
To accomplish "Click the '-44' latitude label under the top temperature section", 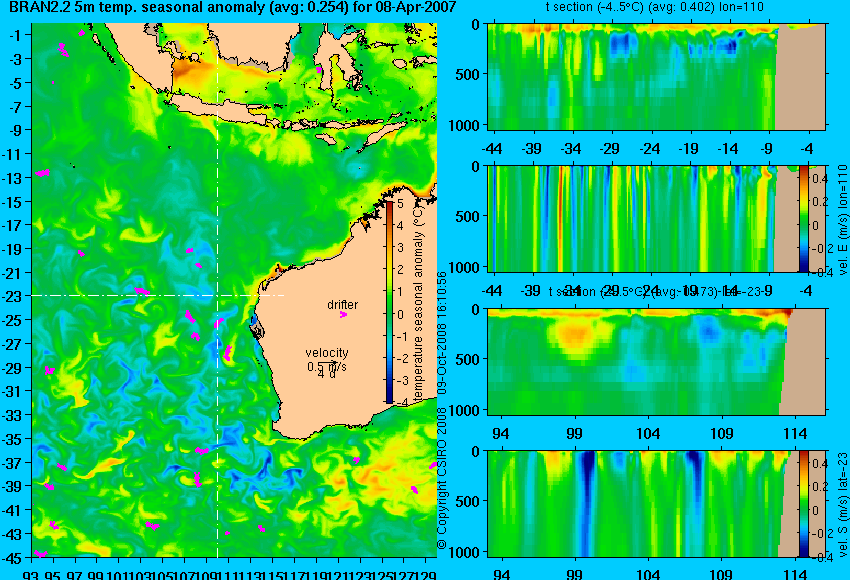I will click(x=492, y=149).
